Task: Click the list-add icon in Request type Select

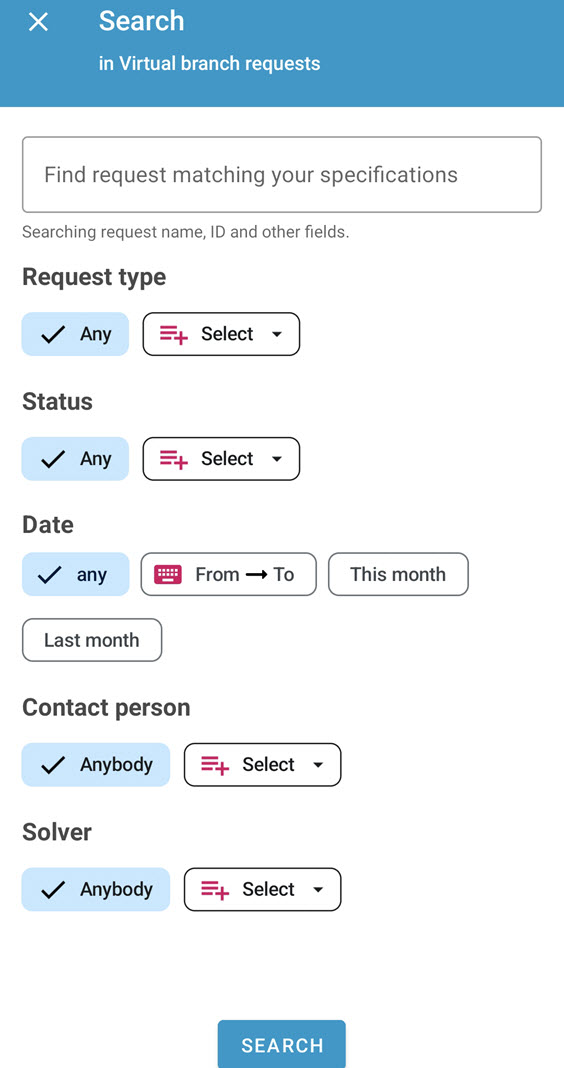Action: pos(174,334)
